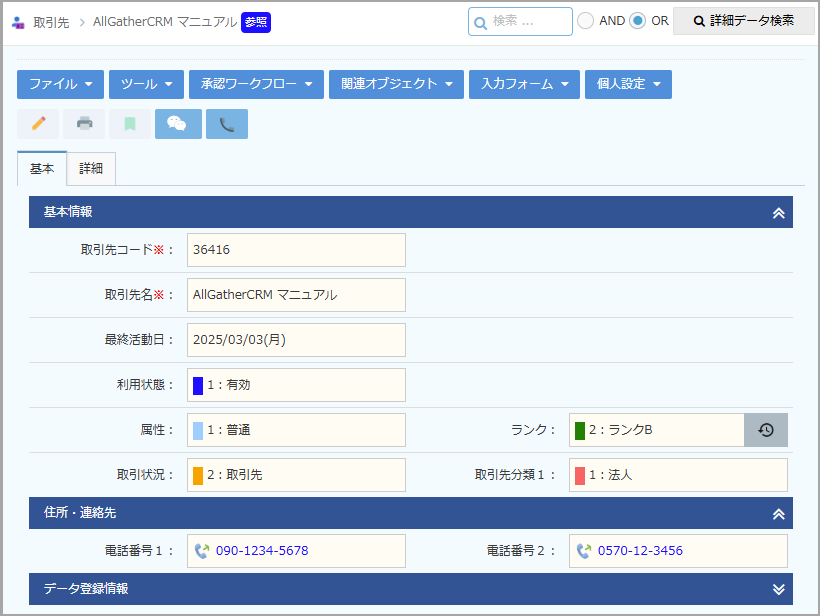Click the printer icon
This screenshot has width=820, height=616.
(x=84, y=124)
